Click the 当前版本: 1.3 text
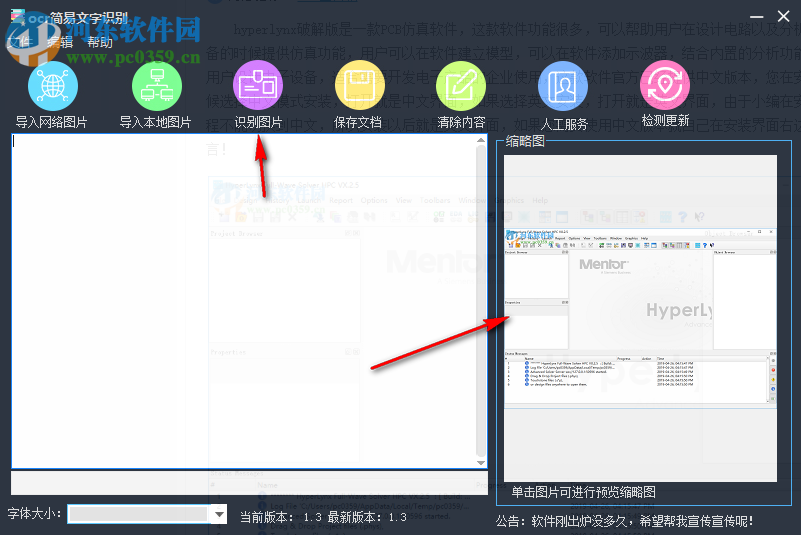This screenshot has height=535, width=801. [x=281, y=517]
